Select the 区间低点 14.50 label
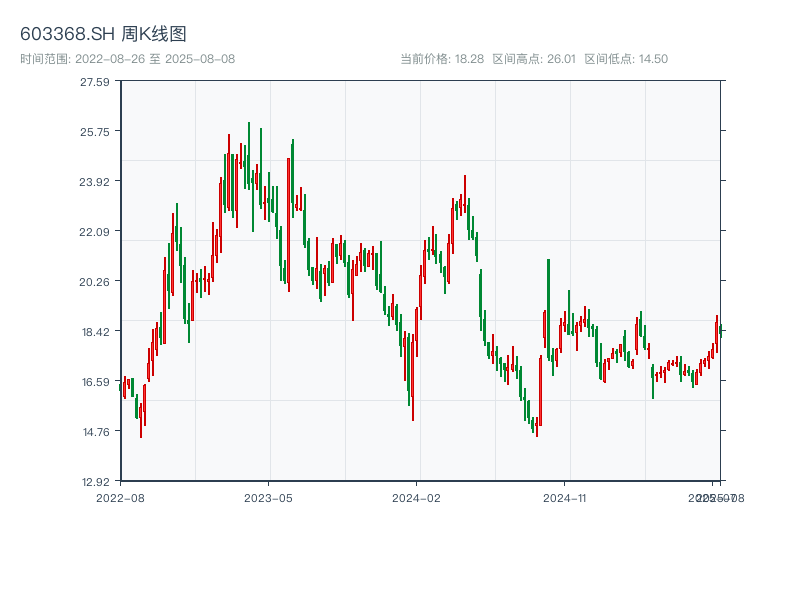The height and width of the screenshot is (600, 800). click(626, 59)
